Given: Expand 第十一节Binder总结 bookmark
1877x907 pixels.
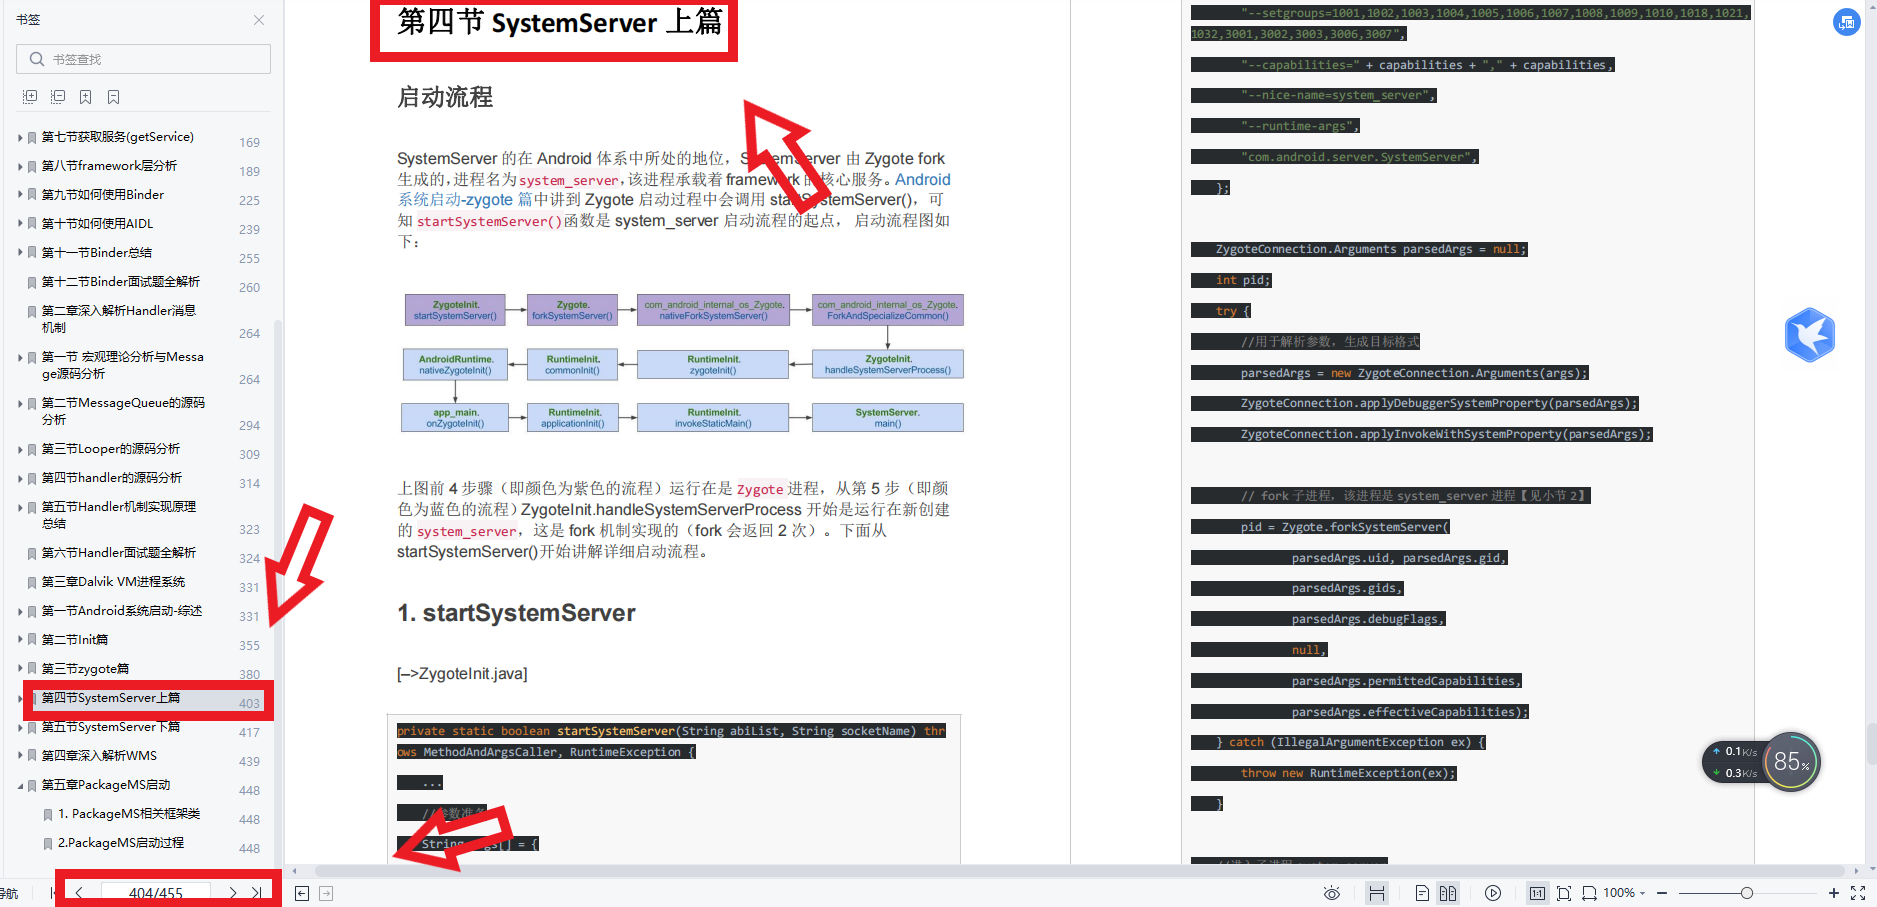Looking at the screenshot, I should tap(20, 254).
